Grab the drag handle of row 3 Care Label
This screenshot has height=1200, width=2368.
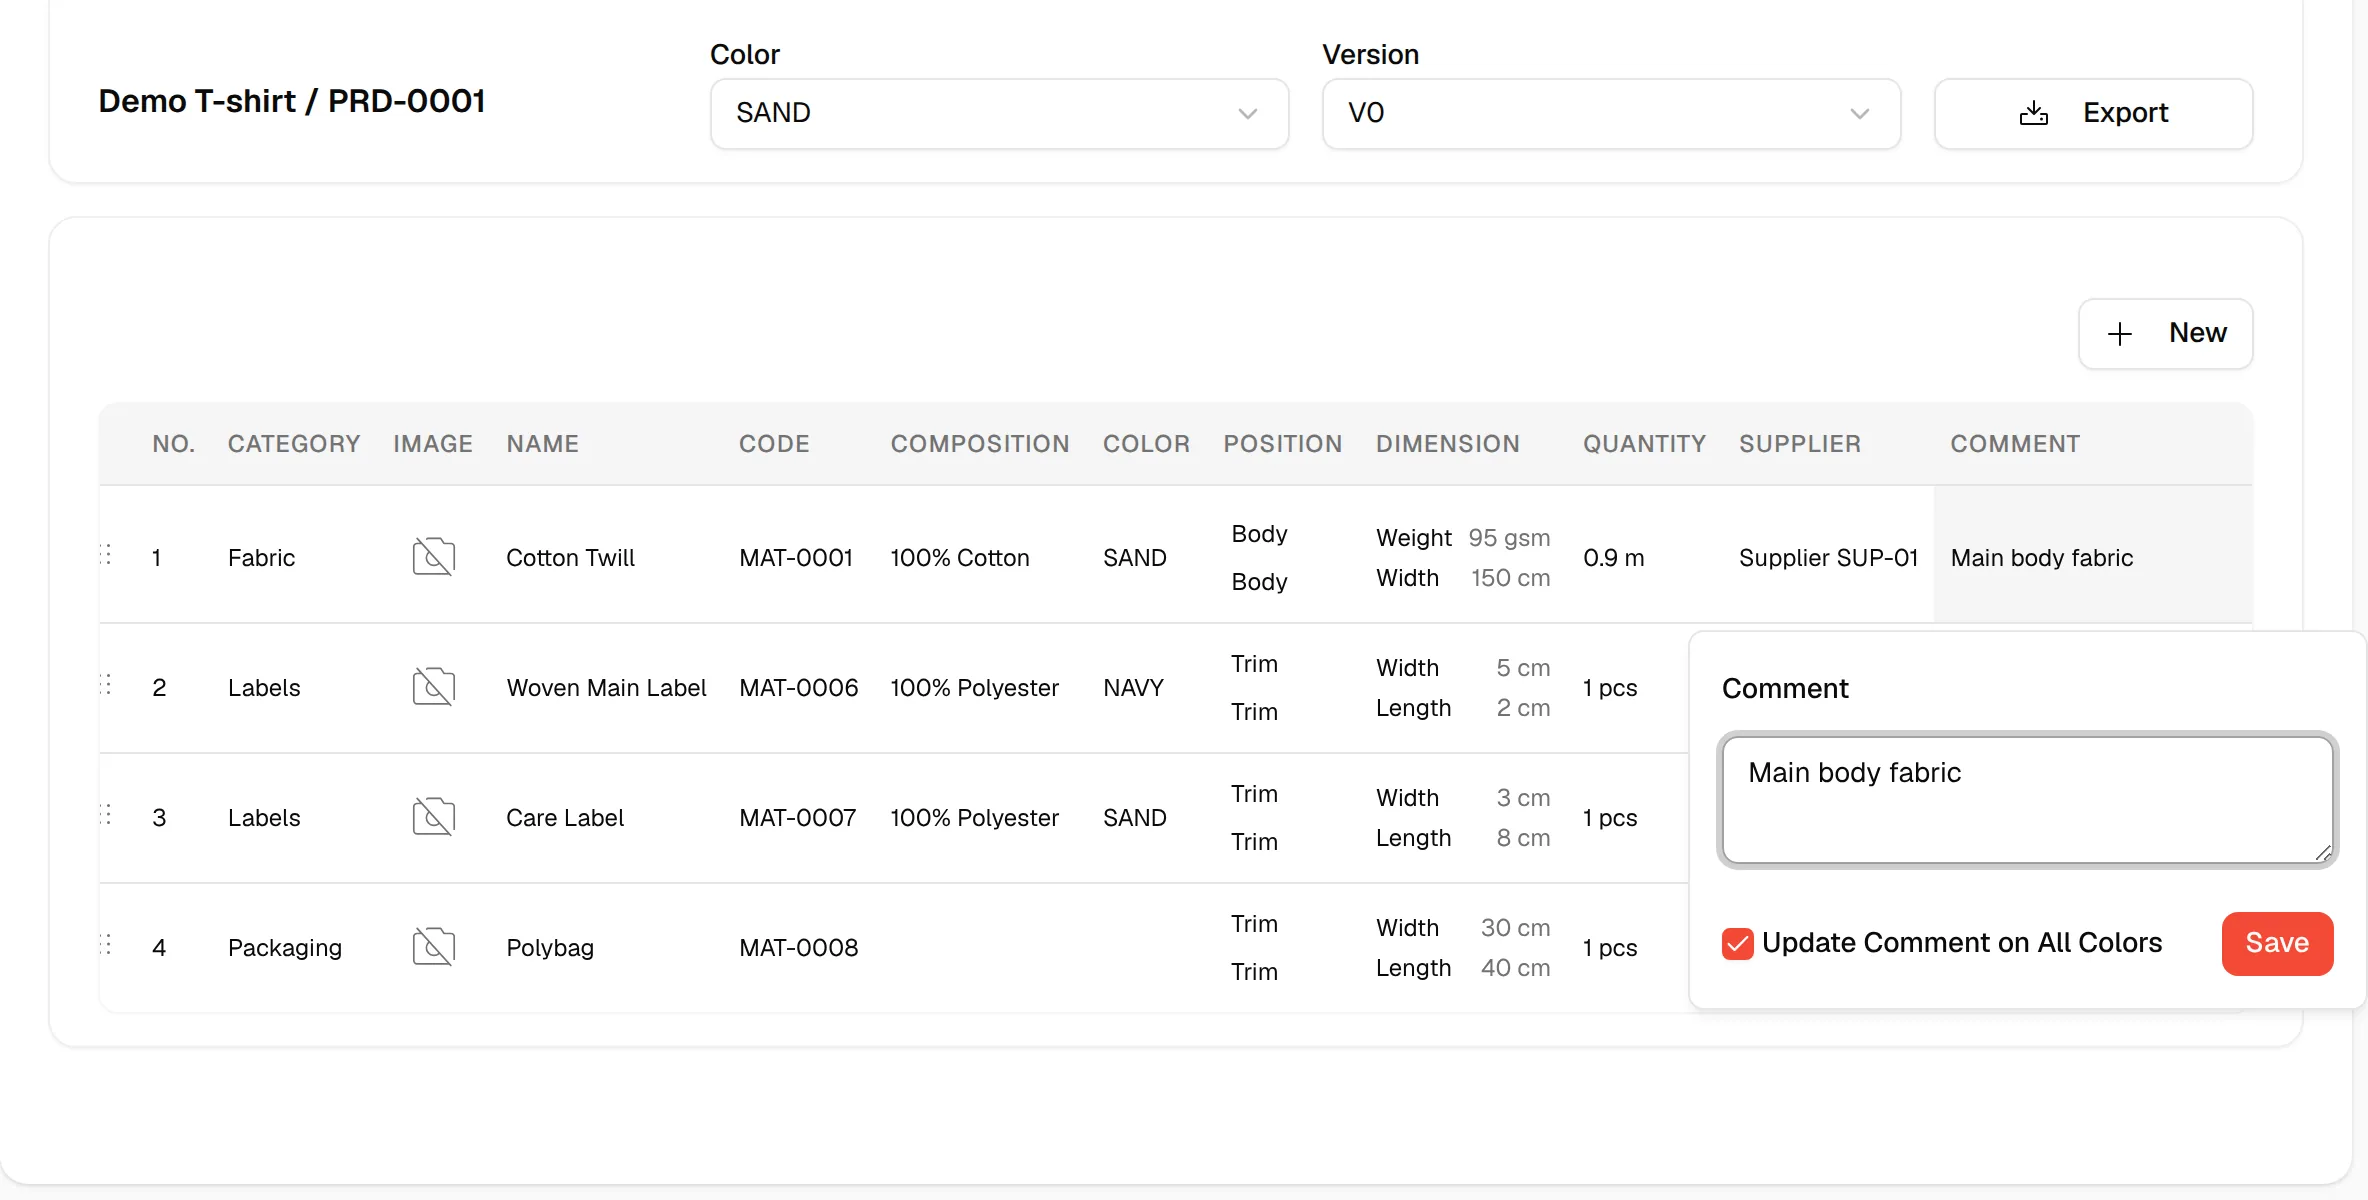pos(106,815)
